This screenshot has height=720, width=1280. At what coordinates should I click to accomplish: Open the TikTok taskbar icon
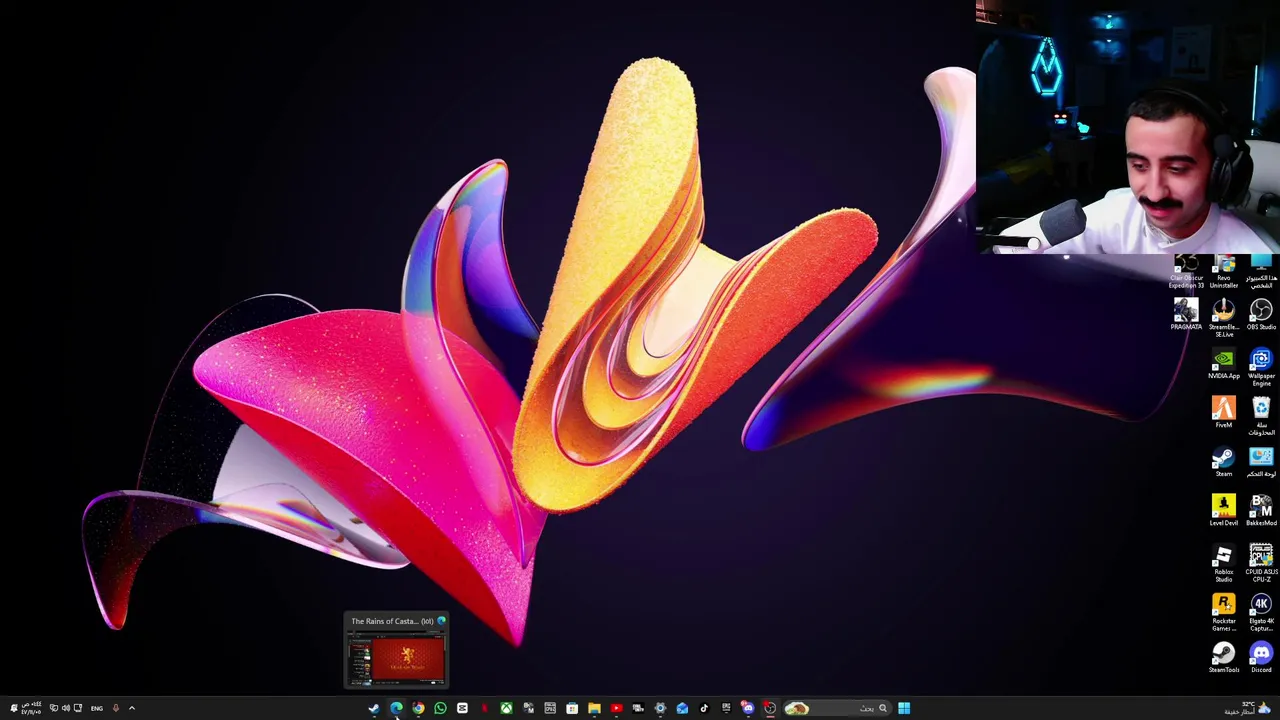tap(704, 708)
